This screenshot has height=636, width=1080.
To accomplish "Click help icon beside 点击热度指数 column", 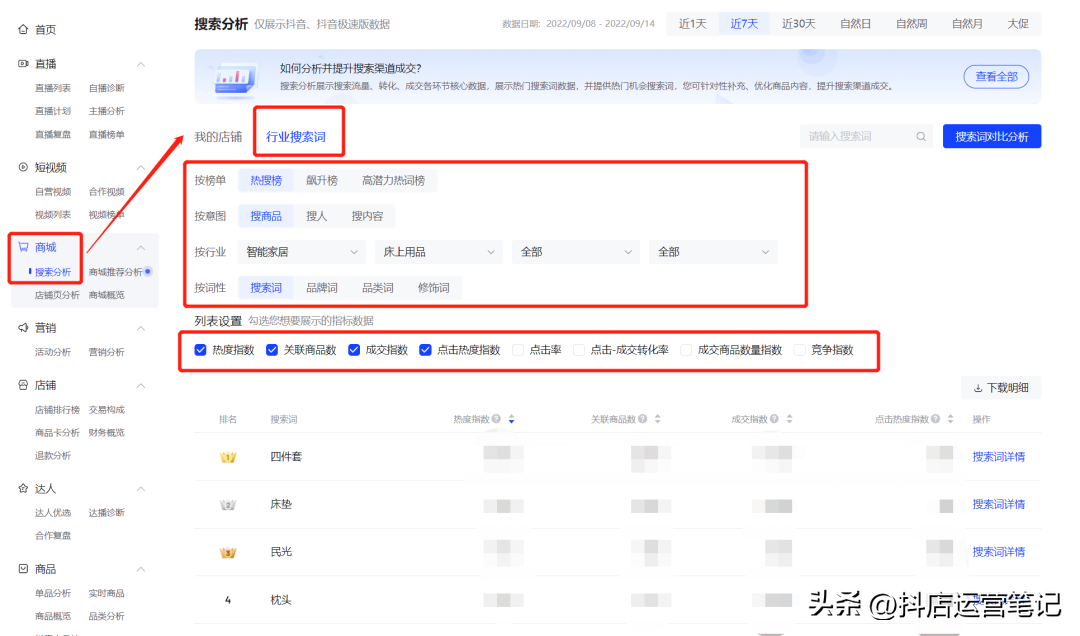I will tap(935, 419).
